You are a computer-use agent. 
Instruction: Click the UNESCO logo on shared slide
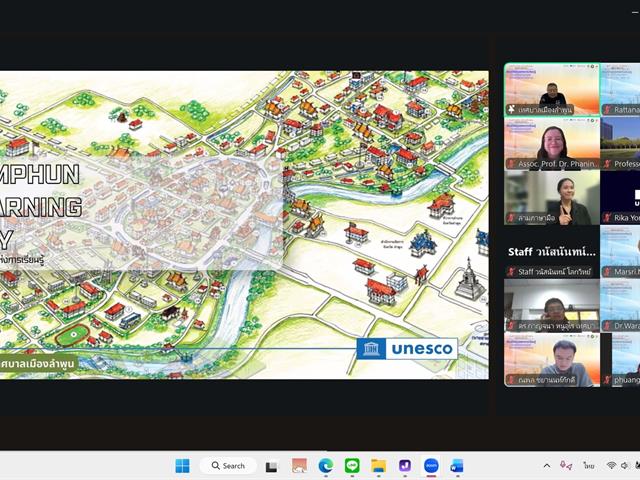(407, 348)
